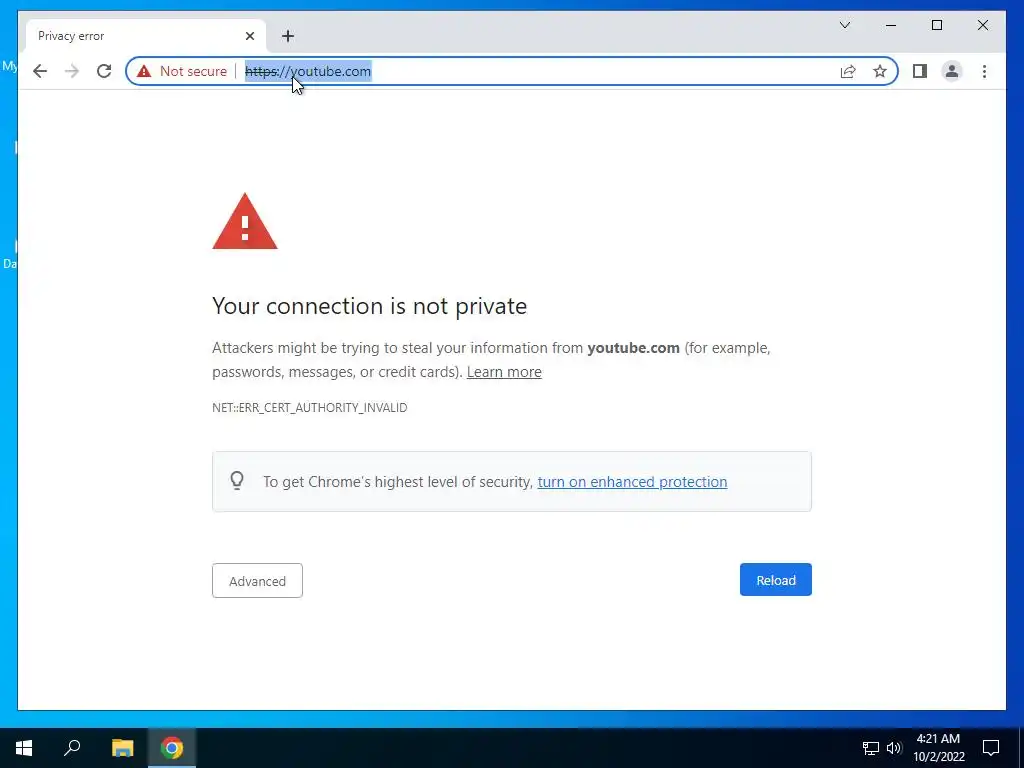Viewport: 1024px width, 768px height.
Task: Click the forward navigation arrow
Action: click(x=72, y=71)
